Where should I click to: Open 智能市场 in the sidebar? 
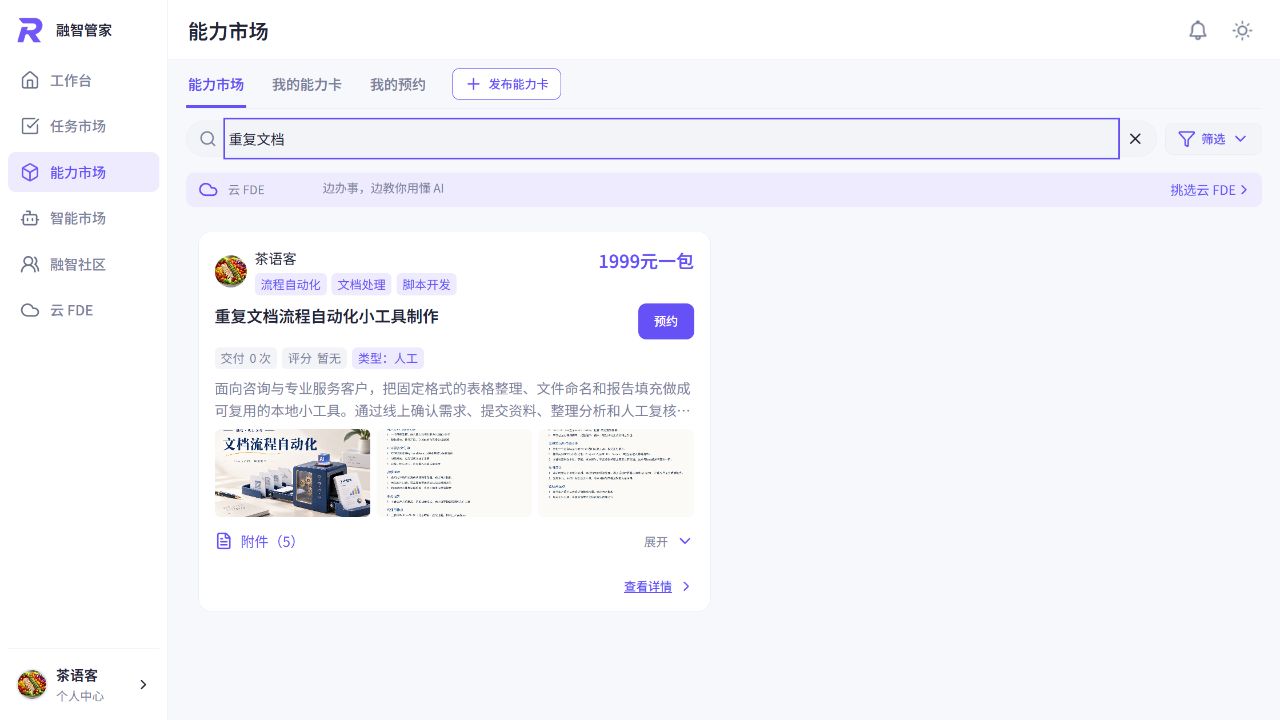coord(83,218)
